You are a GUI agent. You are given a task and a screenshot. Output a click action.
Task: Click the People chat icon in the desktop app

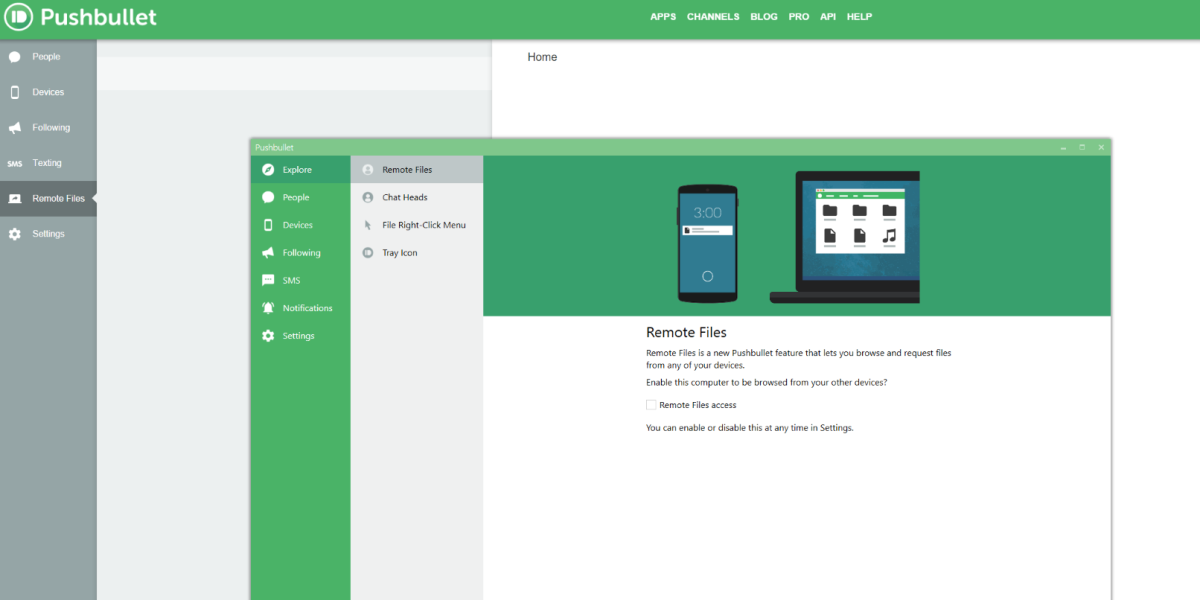click(268, 197)
